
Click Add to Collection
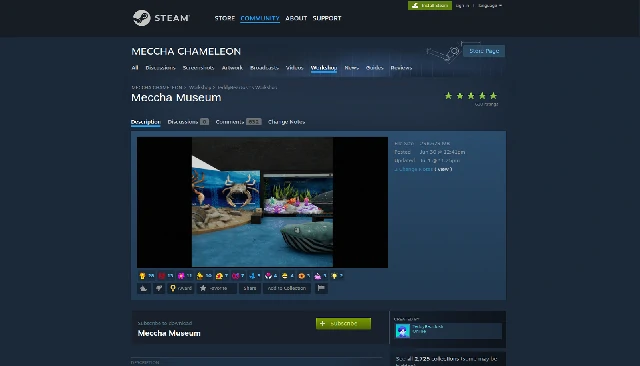[x=287, y=288]
